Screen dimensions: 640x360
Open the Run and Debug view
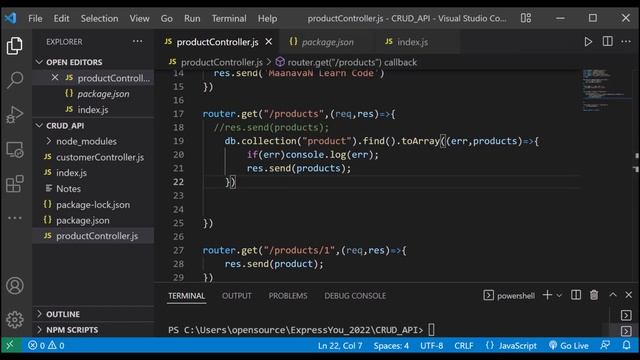coord(15,115)
